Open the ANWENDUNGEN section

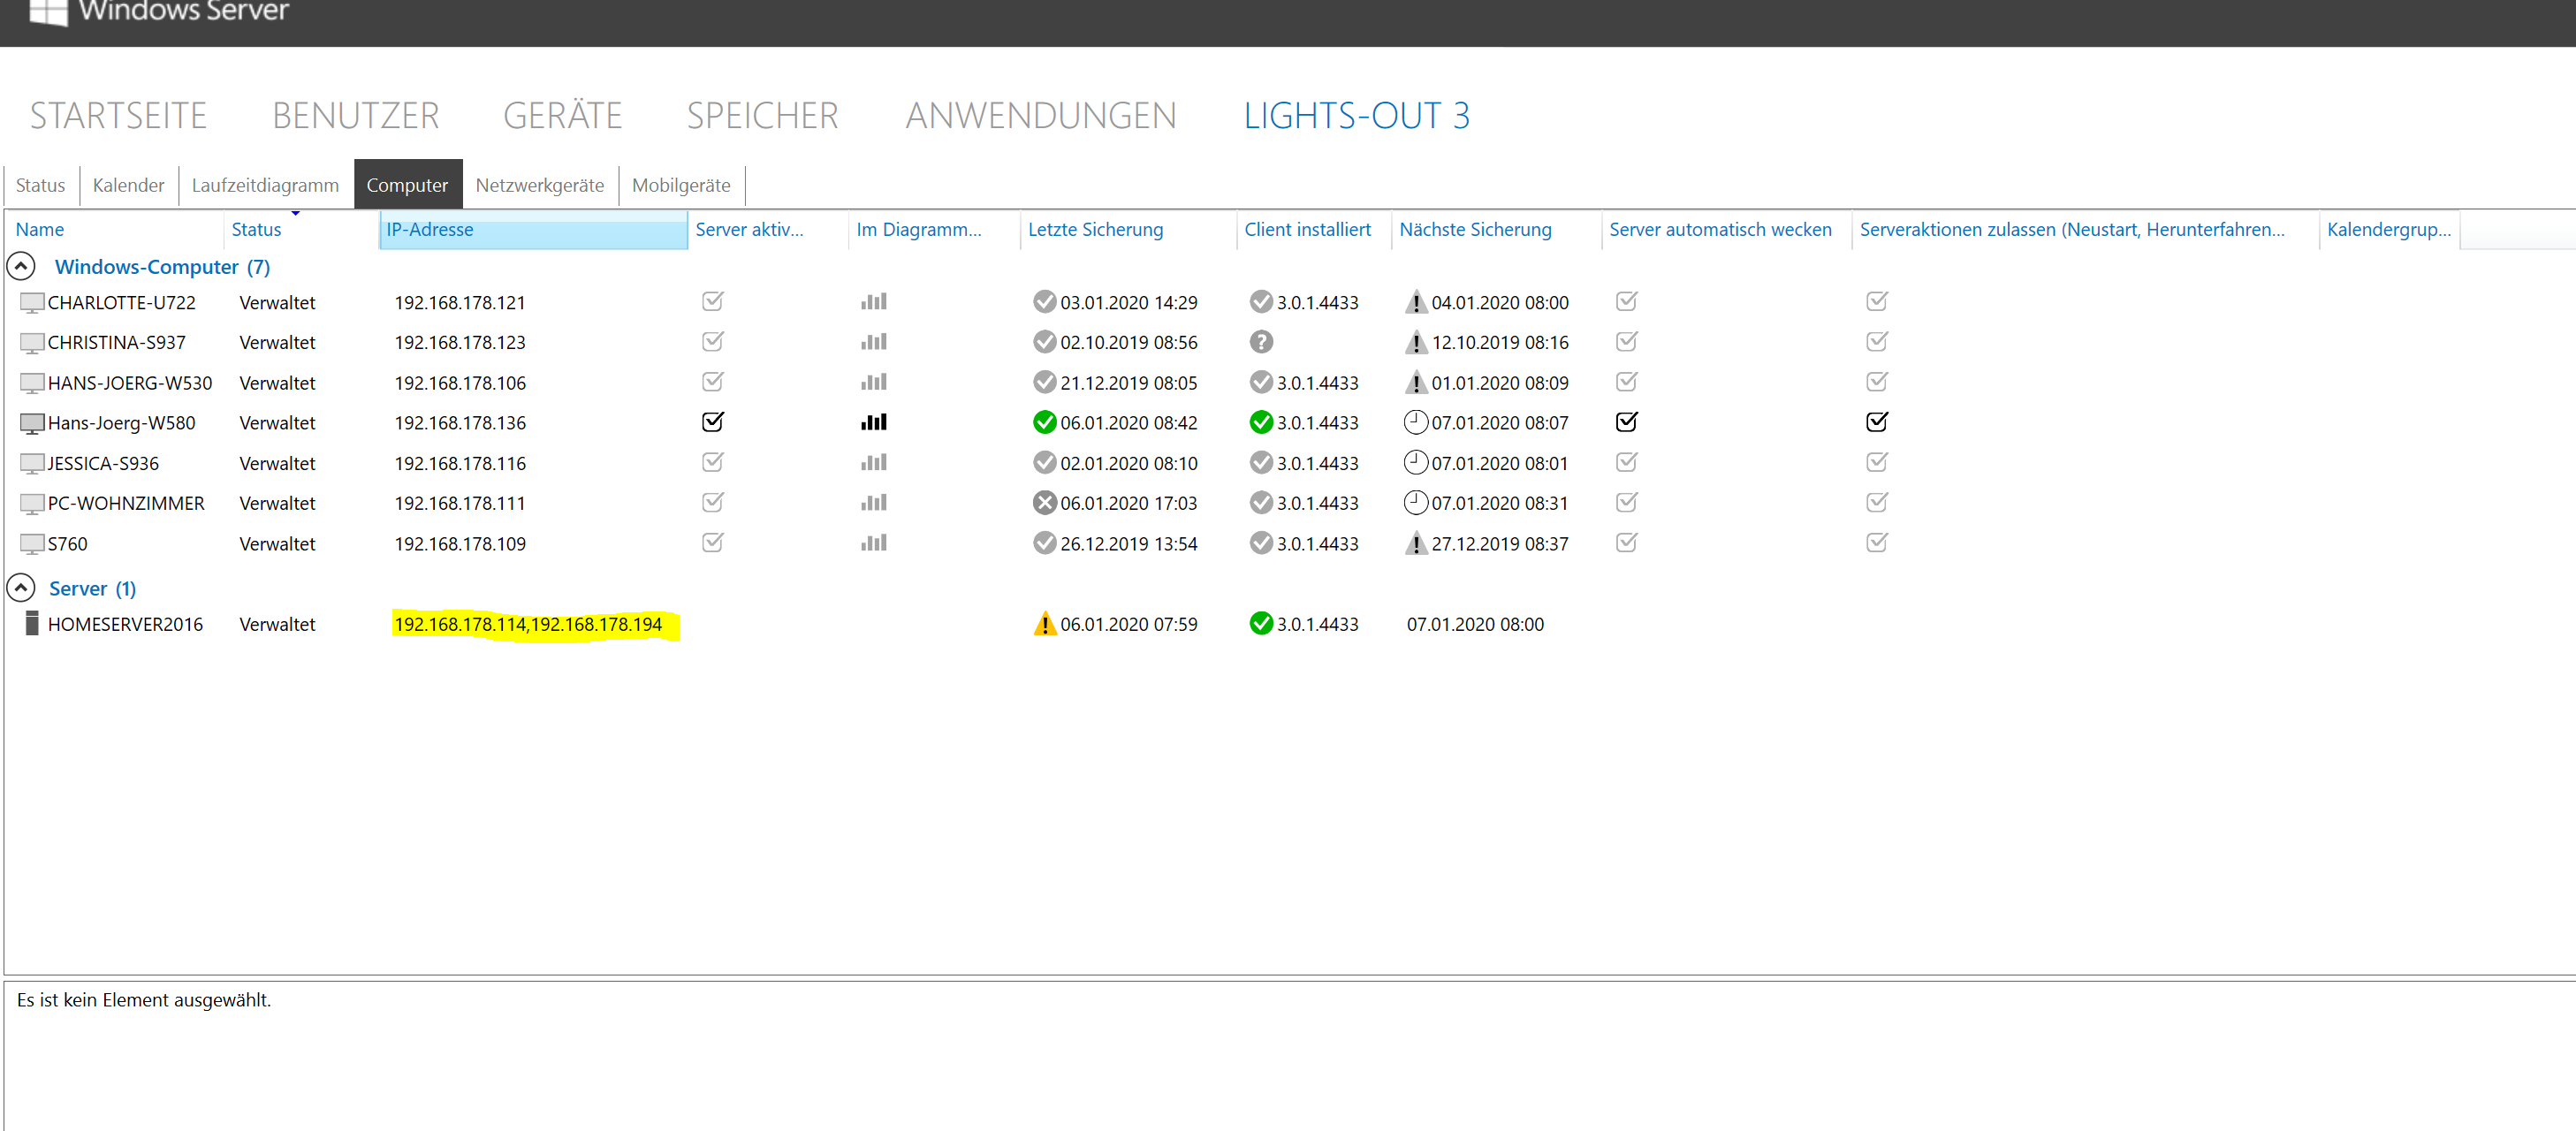coord(1041,116)
